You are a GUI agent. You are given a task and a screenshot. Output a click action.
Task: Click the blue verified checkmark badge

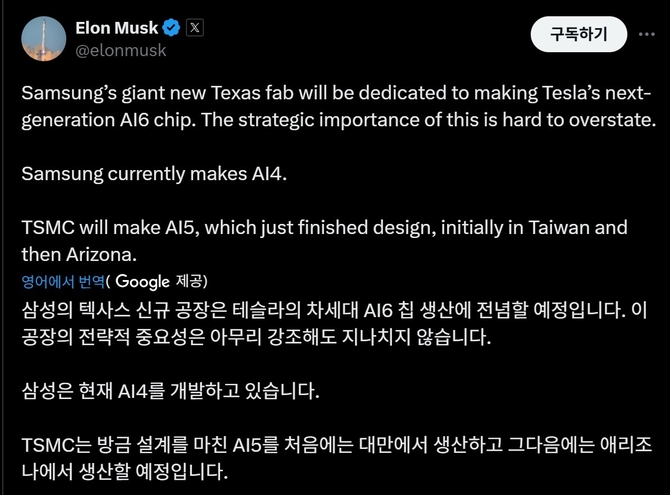pos(172,27)
